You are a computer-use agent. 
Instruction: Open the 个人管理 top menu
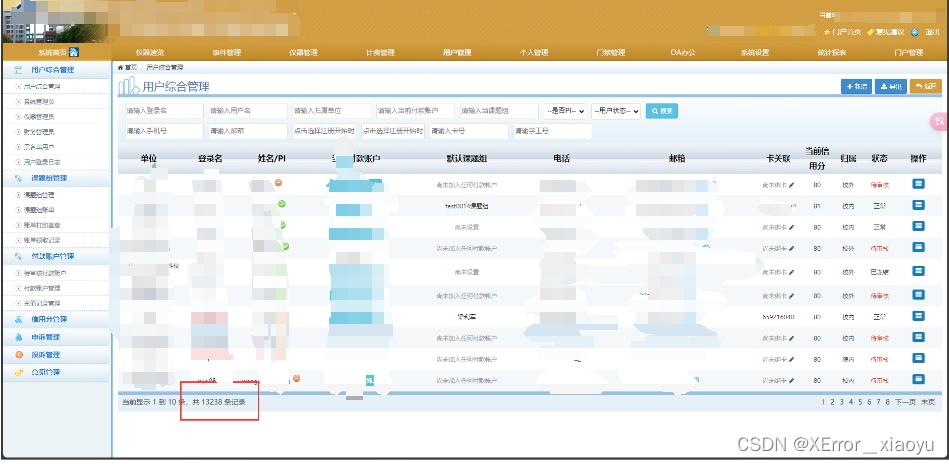[534, 53]
